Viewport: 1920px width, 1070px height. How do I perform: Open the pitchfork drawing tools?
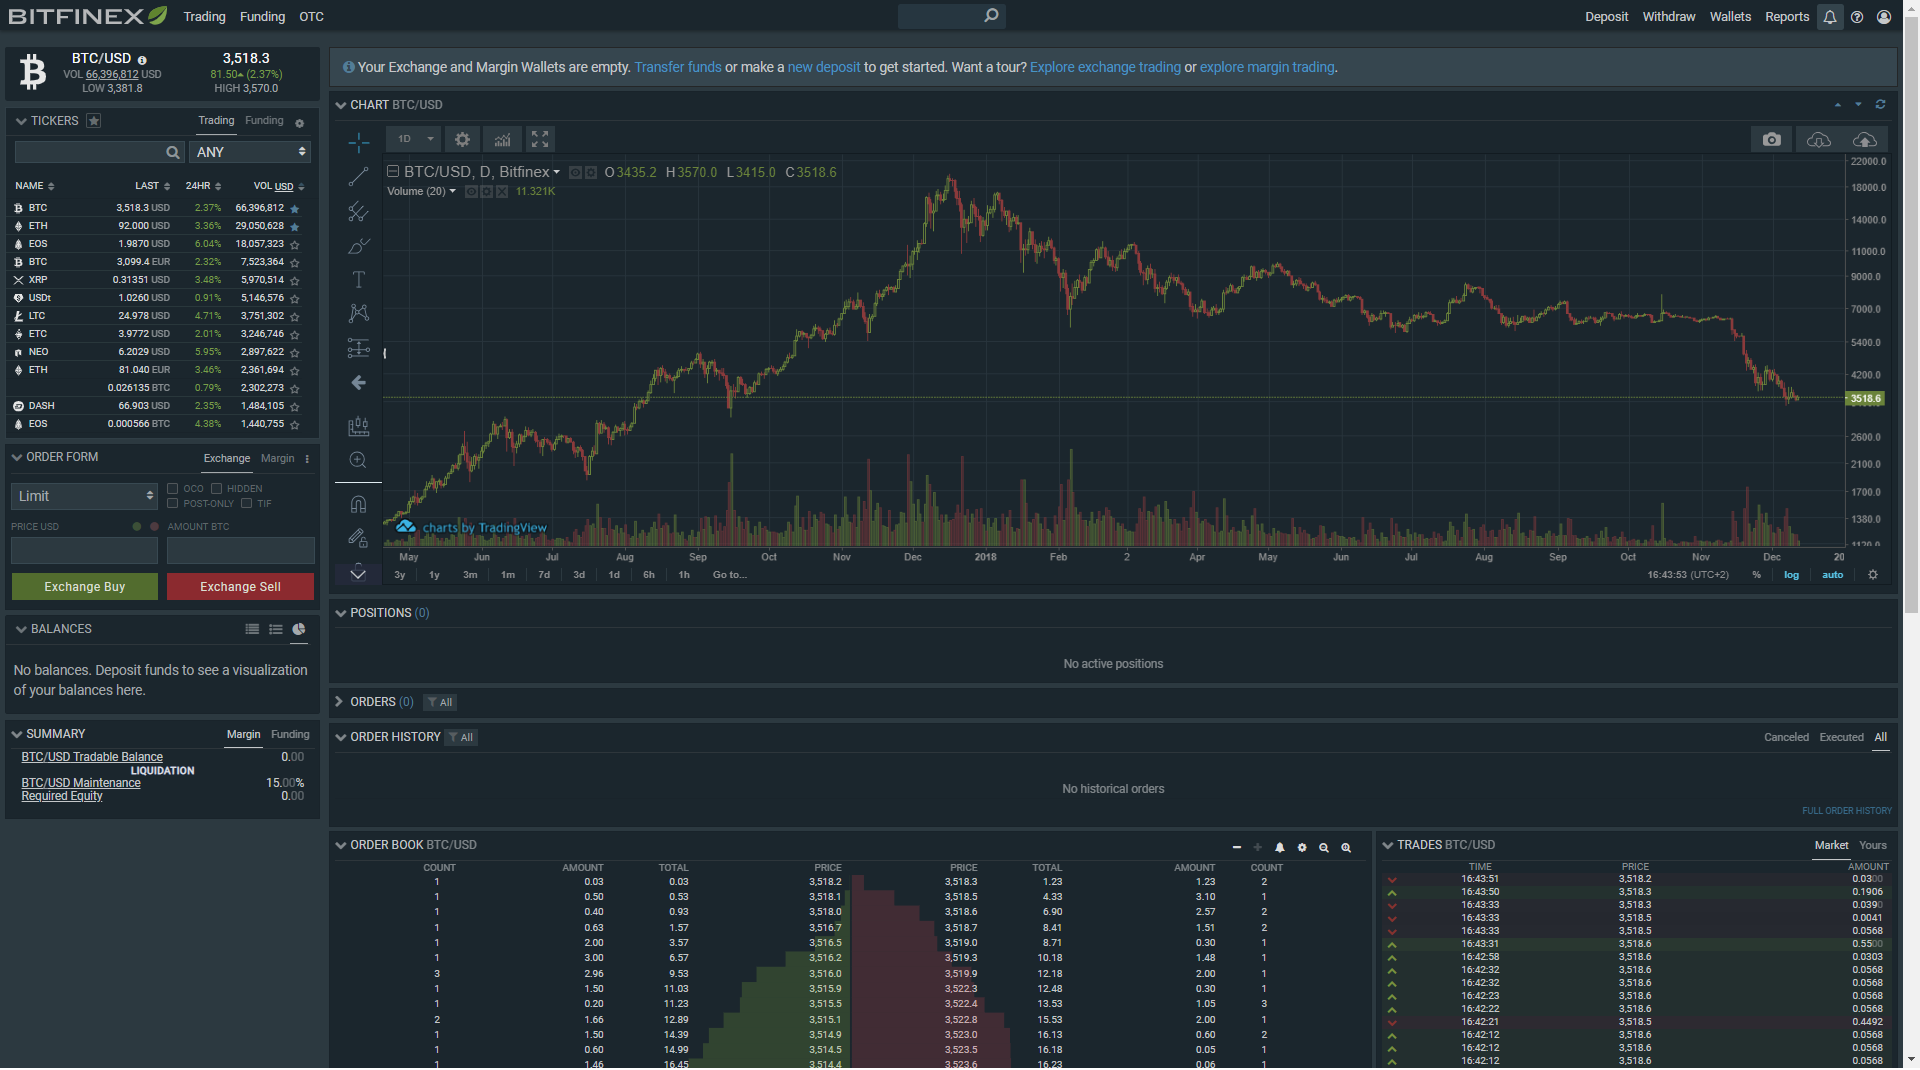358,212
